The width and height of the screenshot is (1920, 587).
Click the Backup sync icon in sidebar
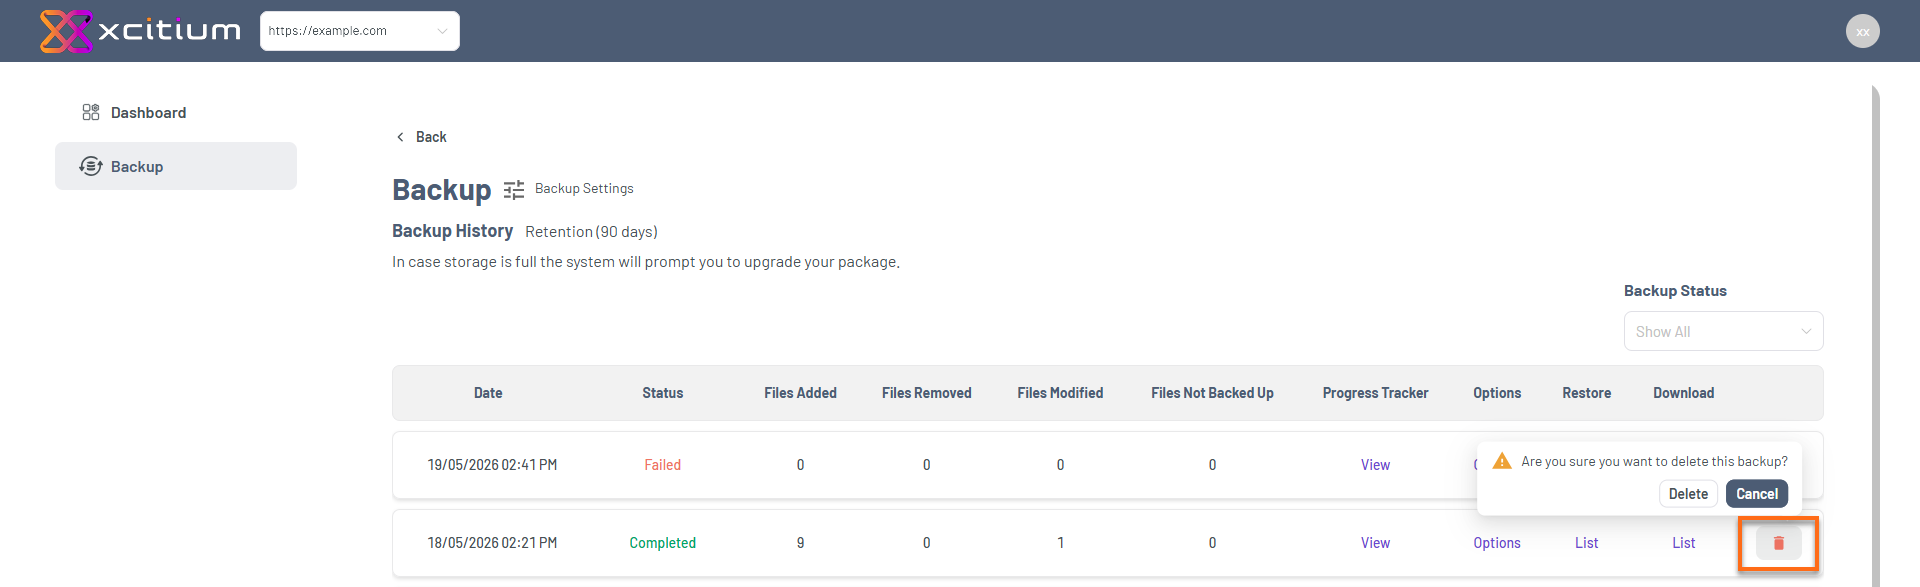(x=91, y=166)
